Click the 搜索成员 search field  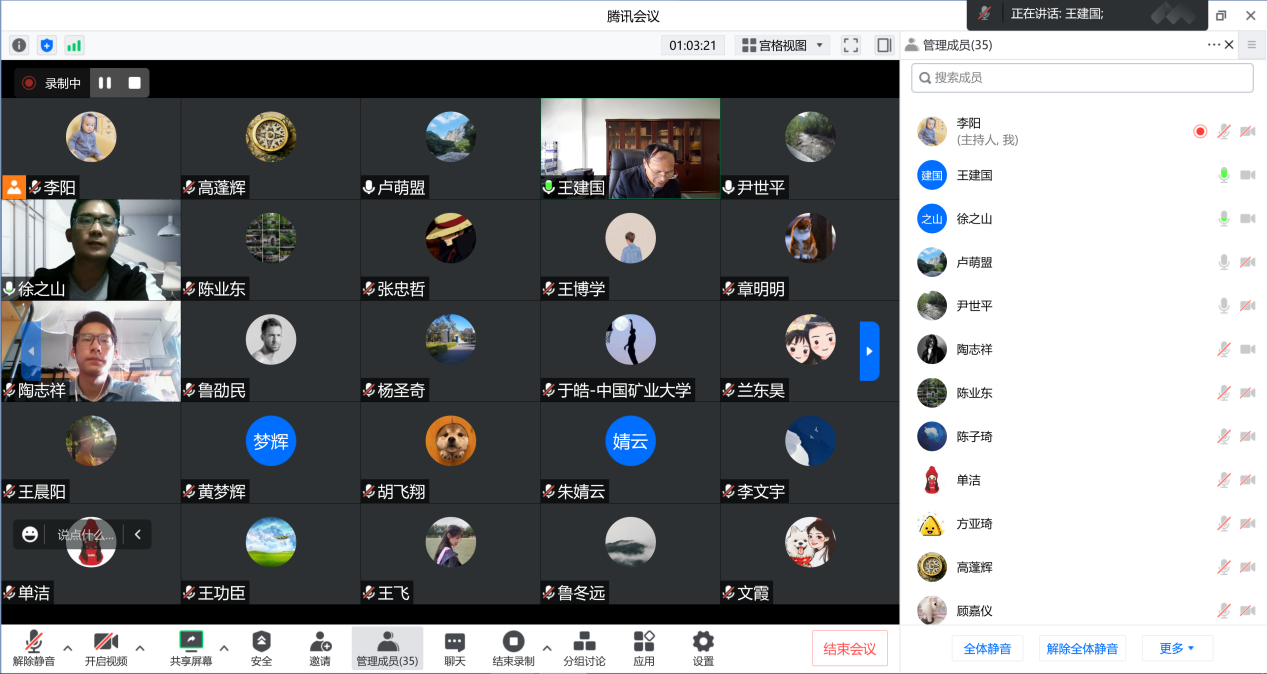click(1082, 78)
